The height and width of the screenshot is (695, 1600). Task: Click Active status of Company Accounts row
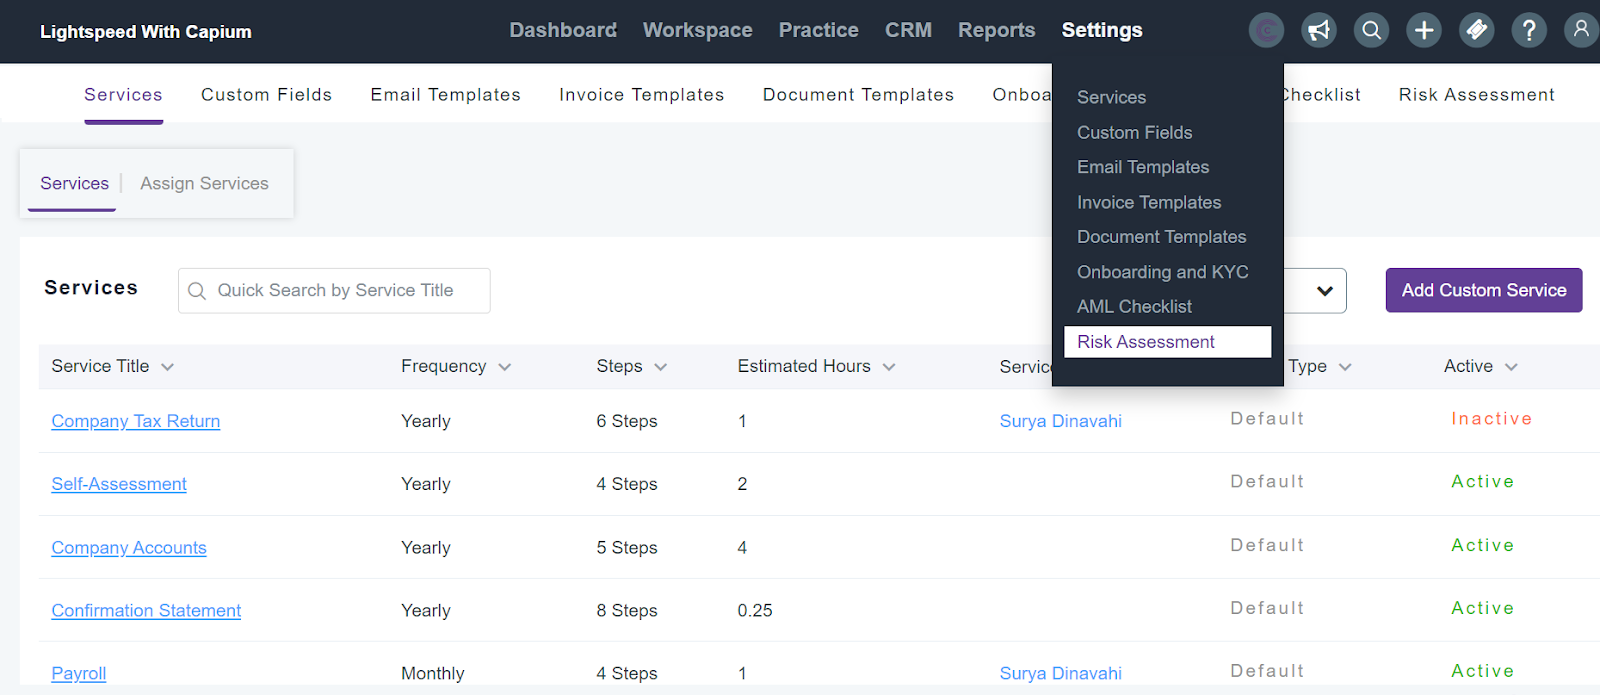1482,545
